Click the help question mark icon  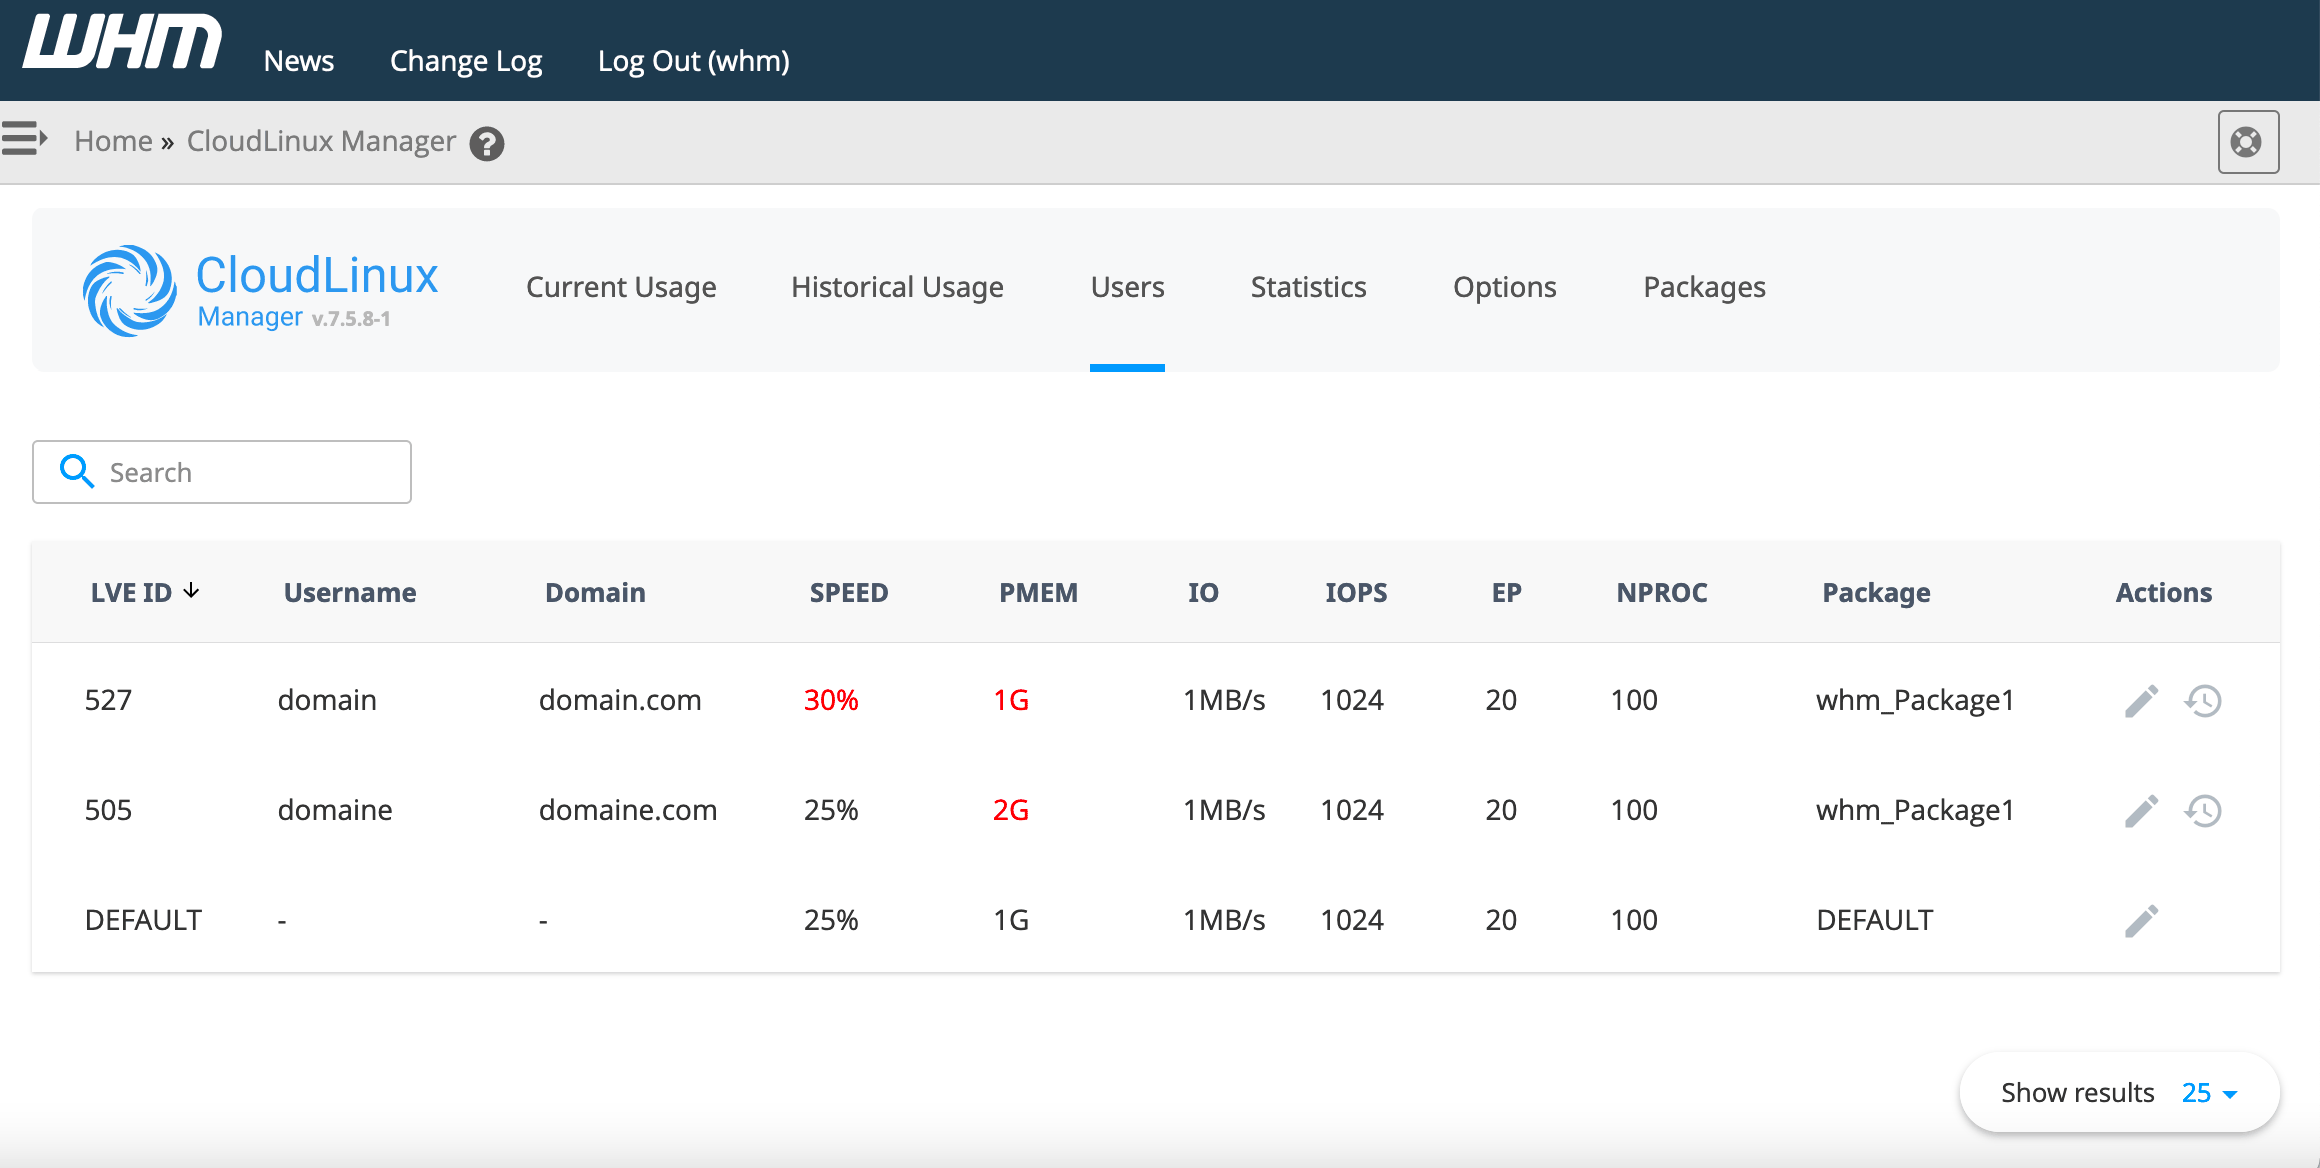tap(487, 144)
